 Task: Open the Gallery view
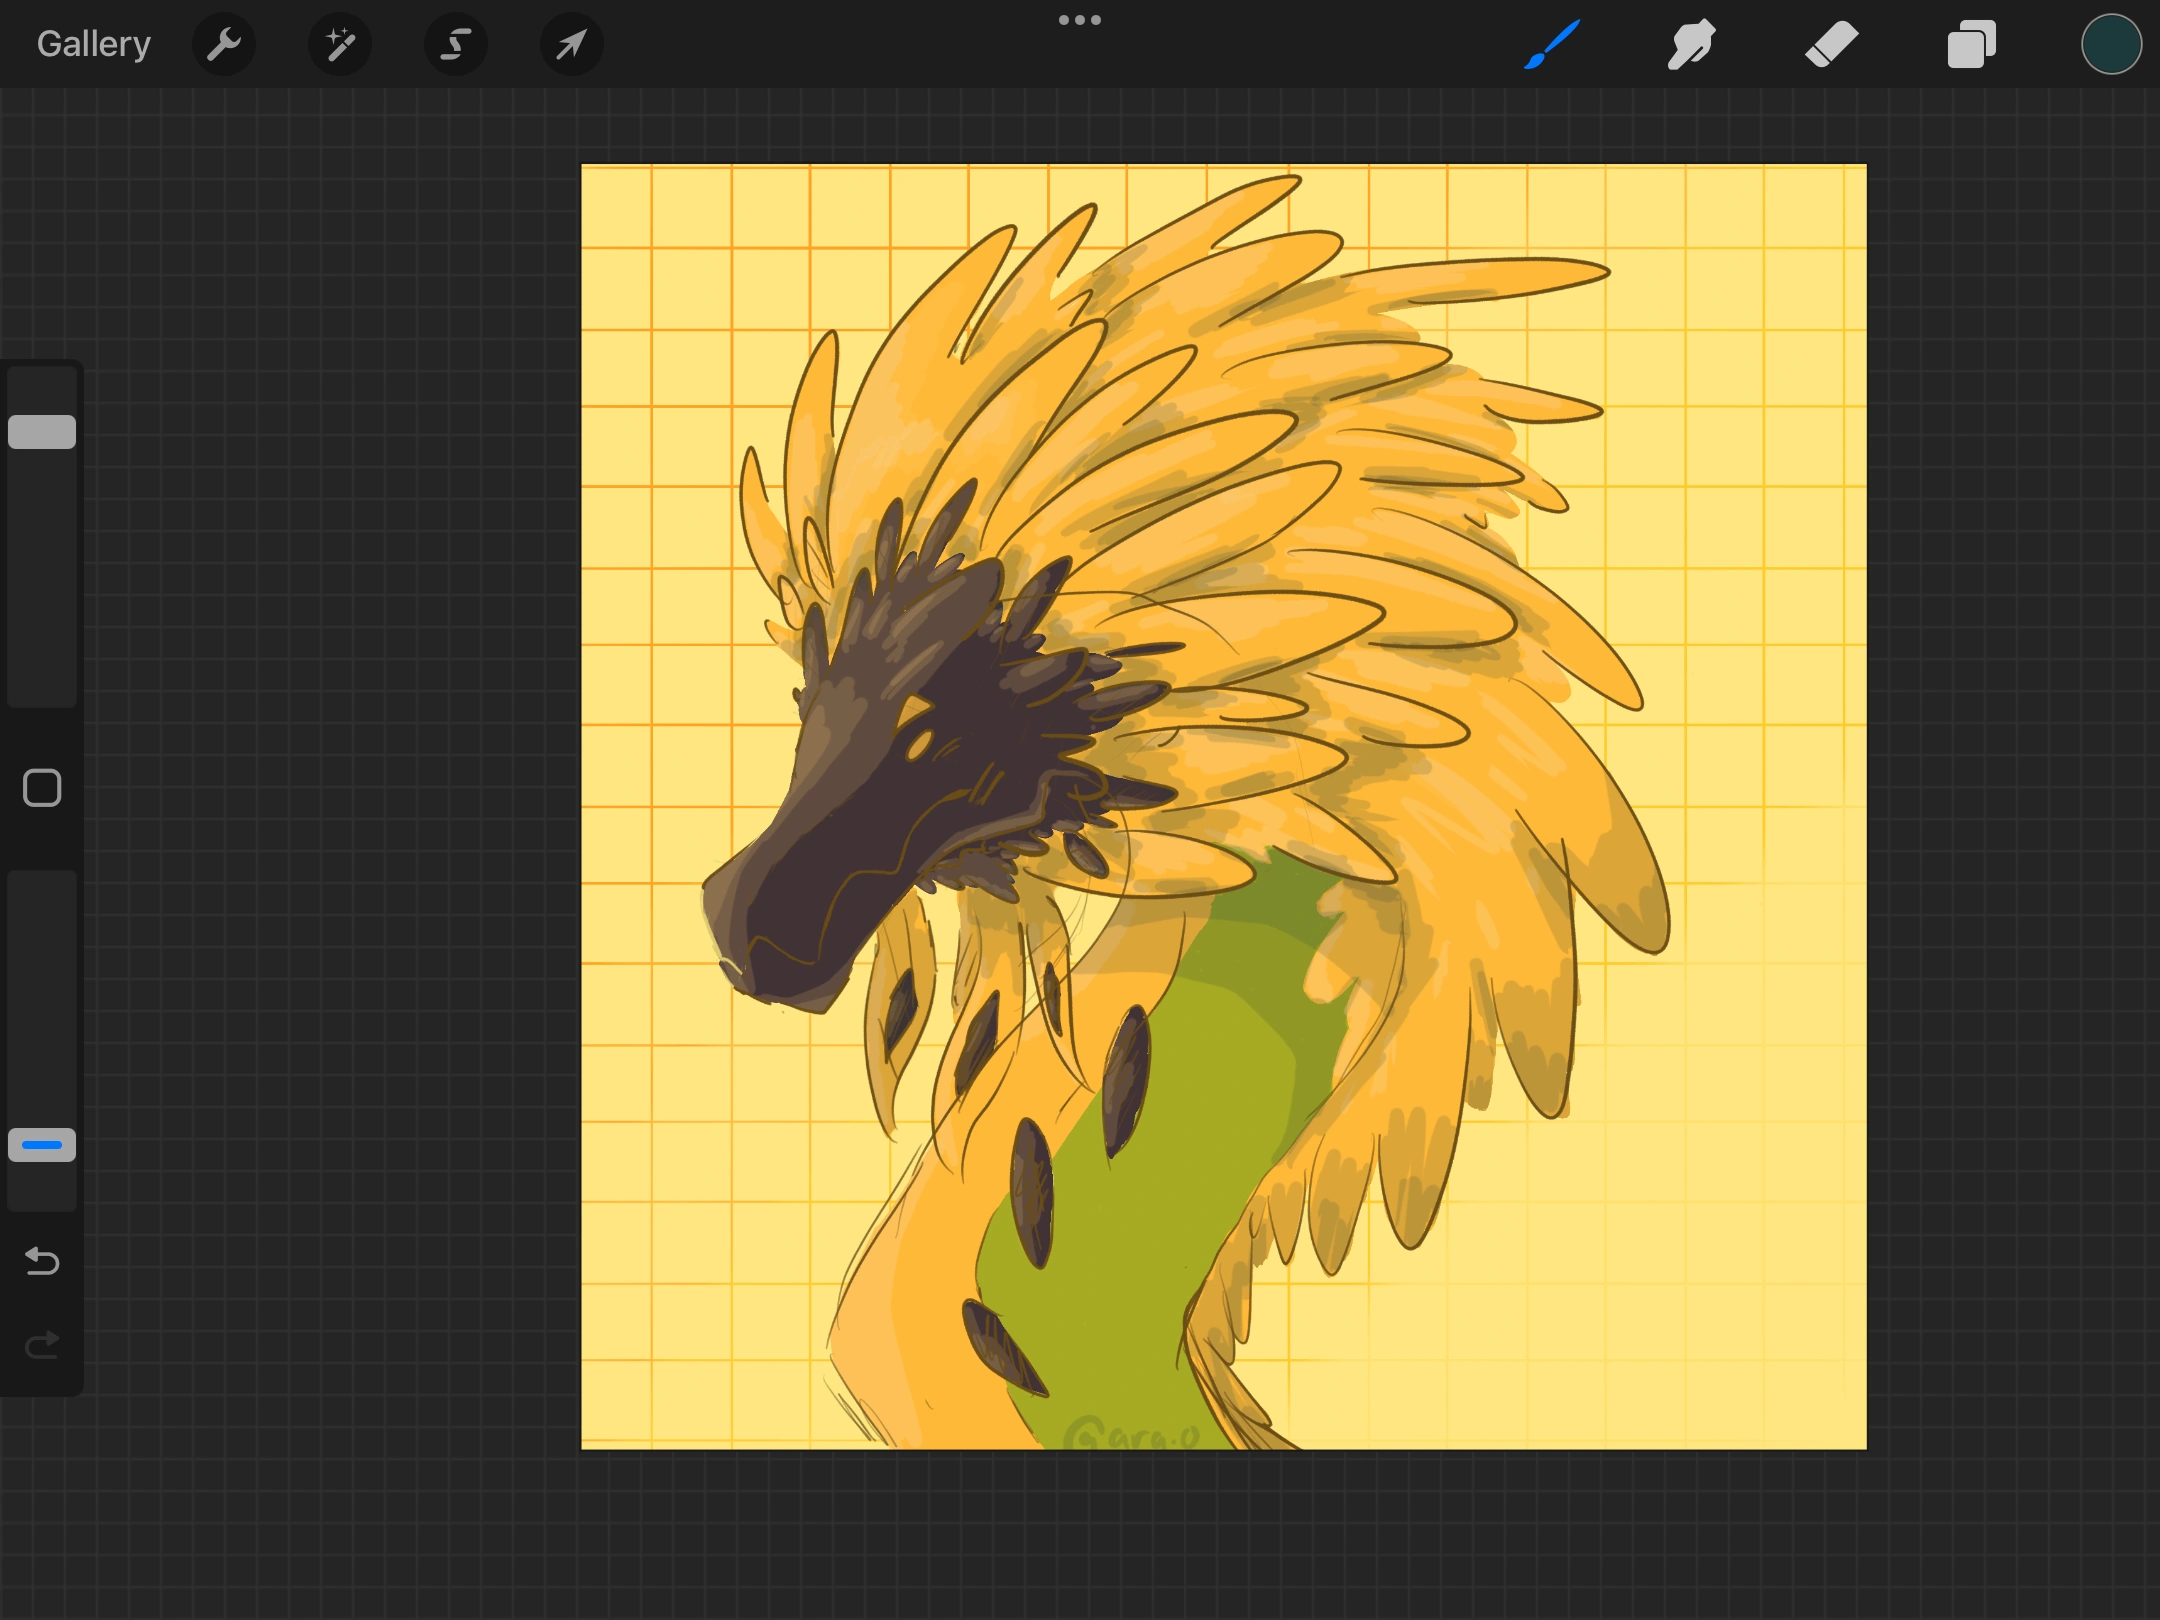point(94,44)
